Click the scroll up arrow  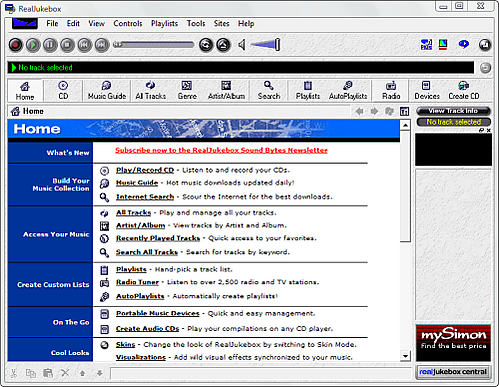point(405,125)
